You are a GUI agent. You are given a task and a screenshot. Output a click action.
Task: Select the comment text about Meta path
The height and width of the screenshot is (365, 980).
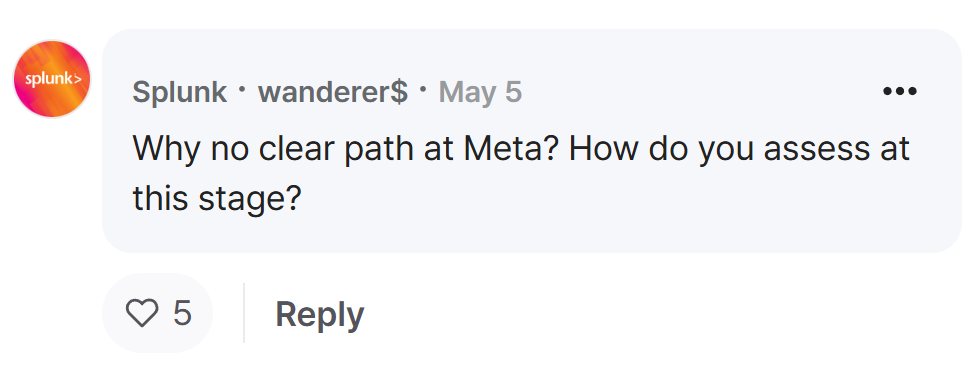click(521, 174)
